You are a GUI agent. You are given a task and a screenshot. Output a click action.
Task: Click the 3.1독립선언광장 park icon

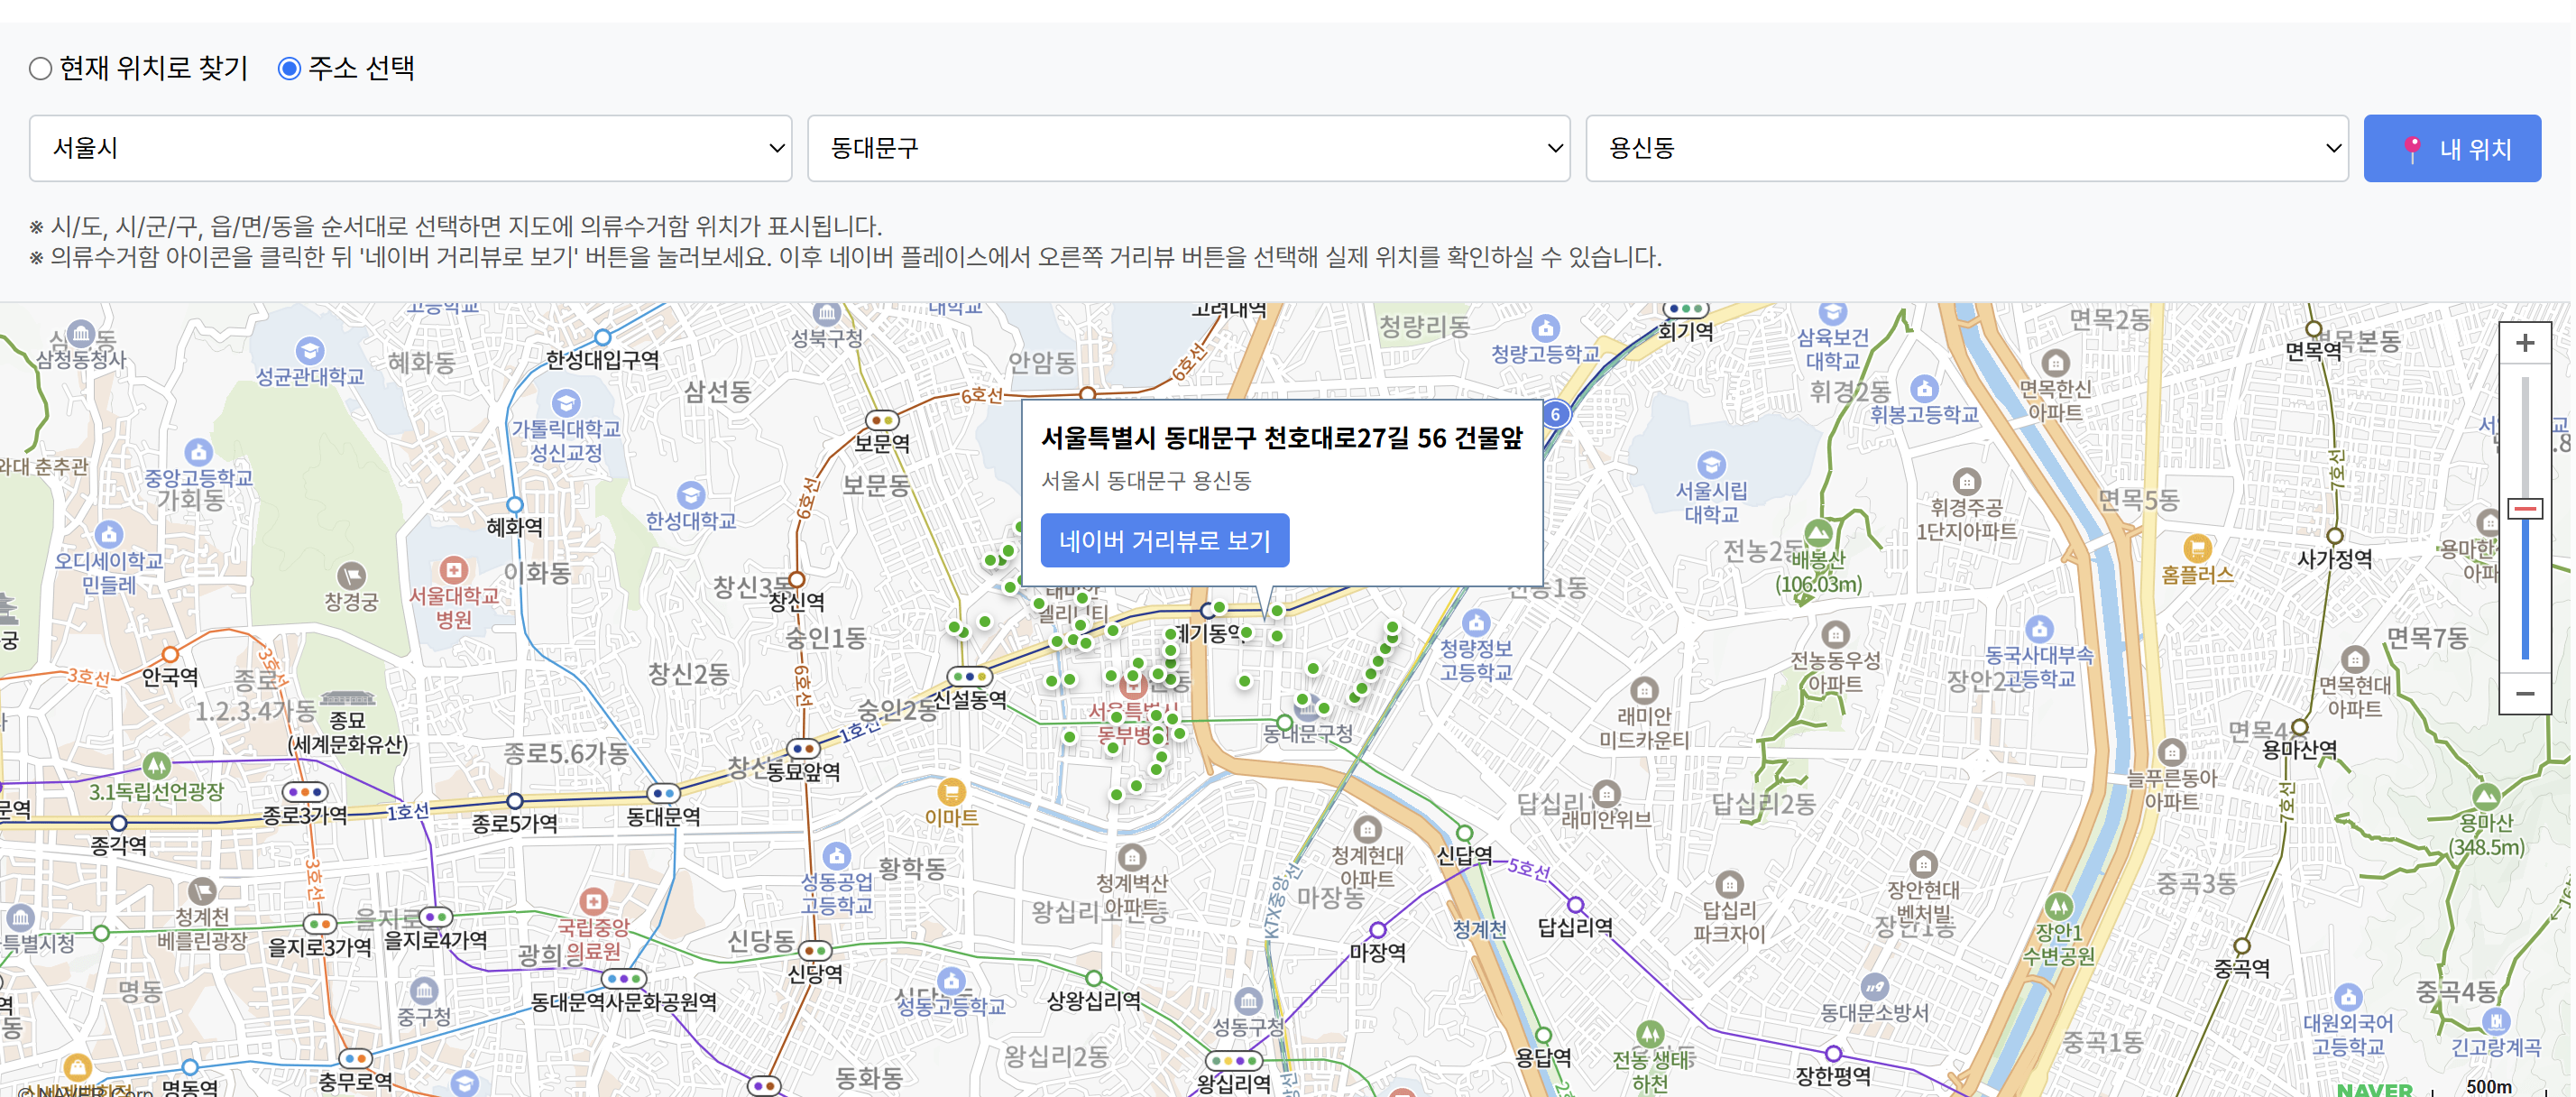coord(156,766)
